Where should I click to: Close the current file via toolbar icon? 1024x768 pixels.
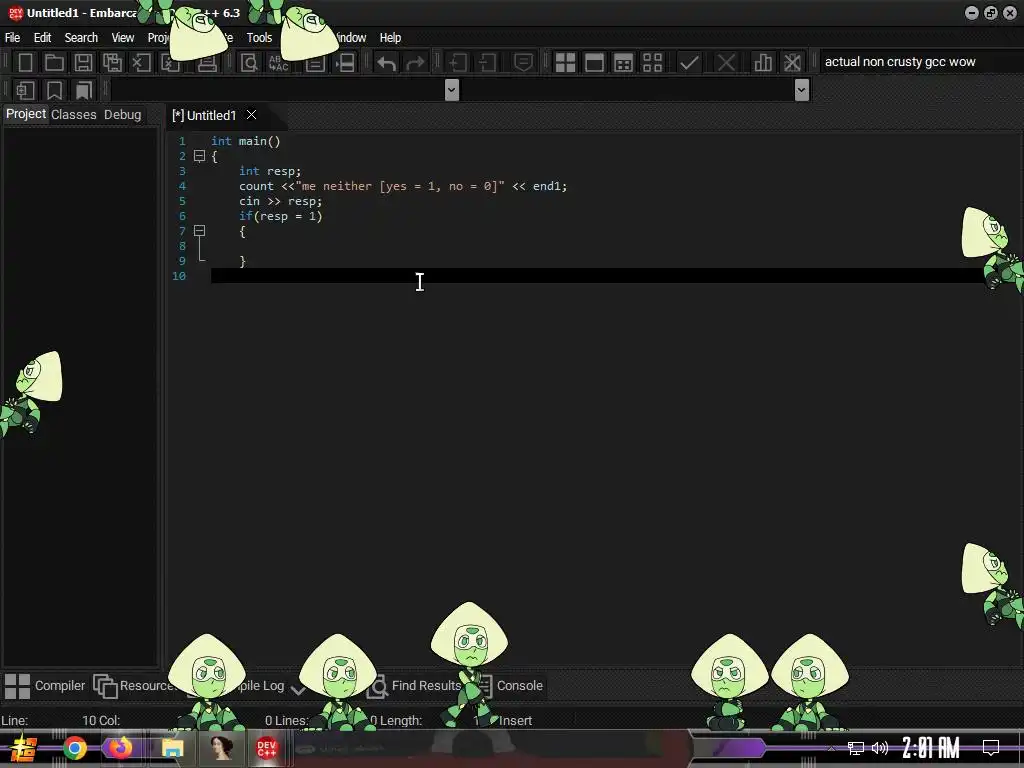[141, 63]
